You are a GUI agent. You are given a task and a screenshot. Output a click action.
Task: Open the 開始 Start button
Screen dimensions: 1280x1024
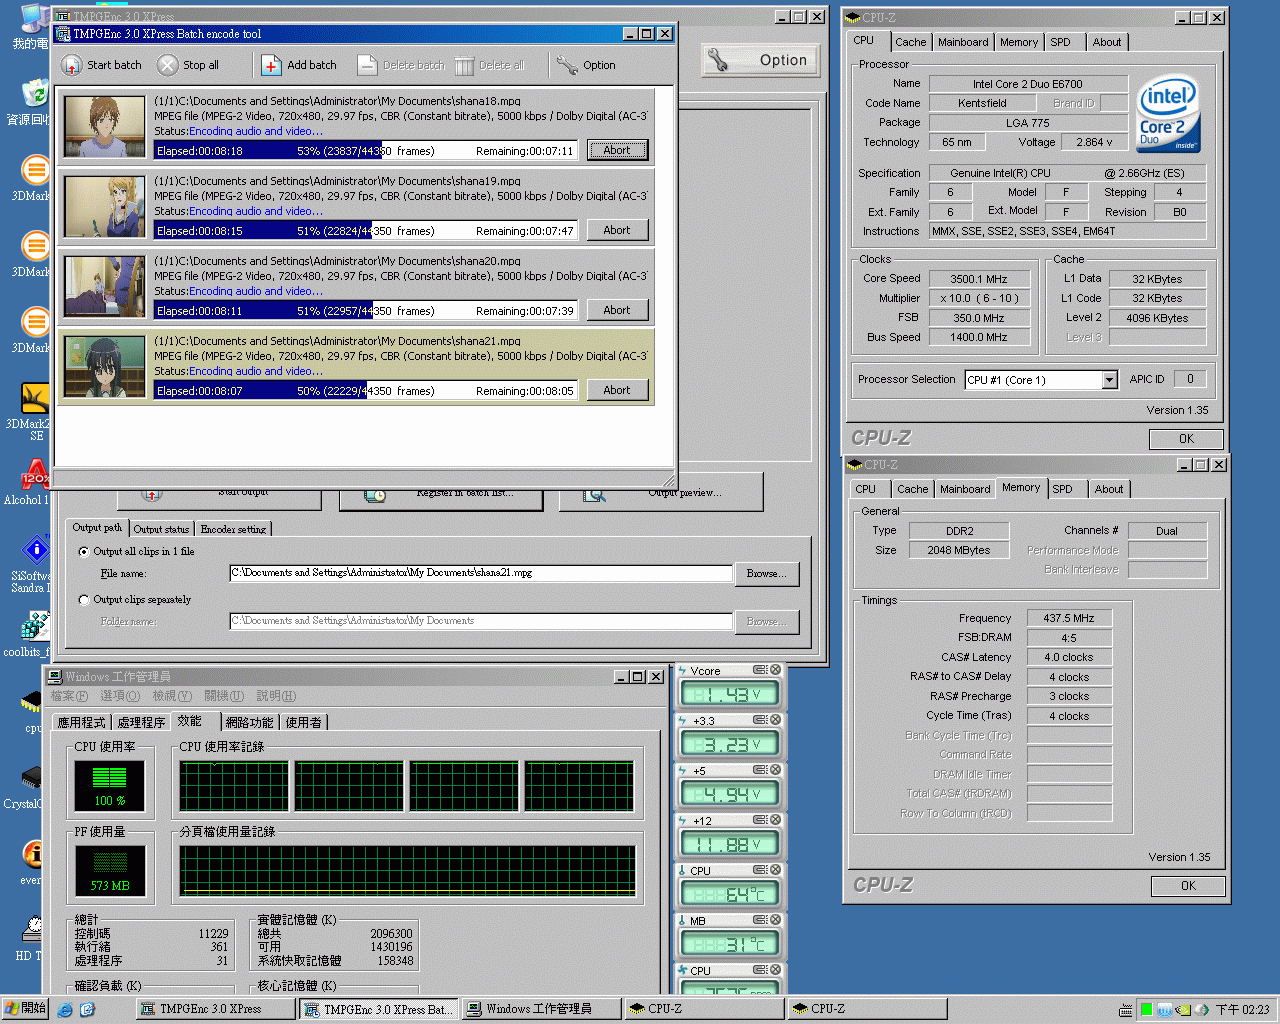pyautogui.click(x=25, y=1008)
